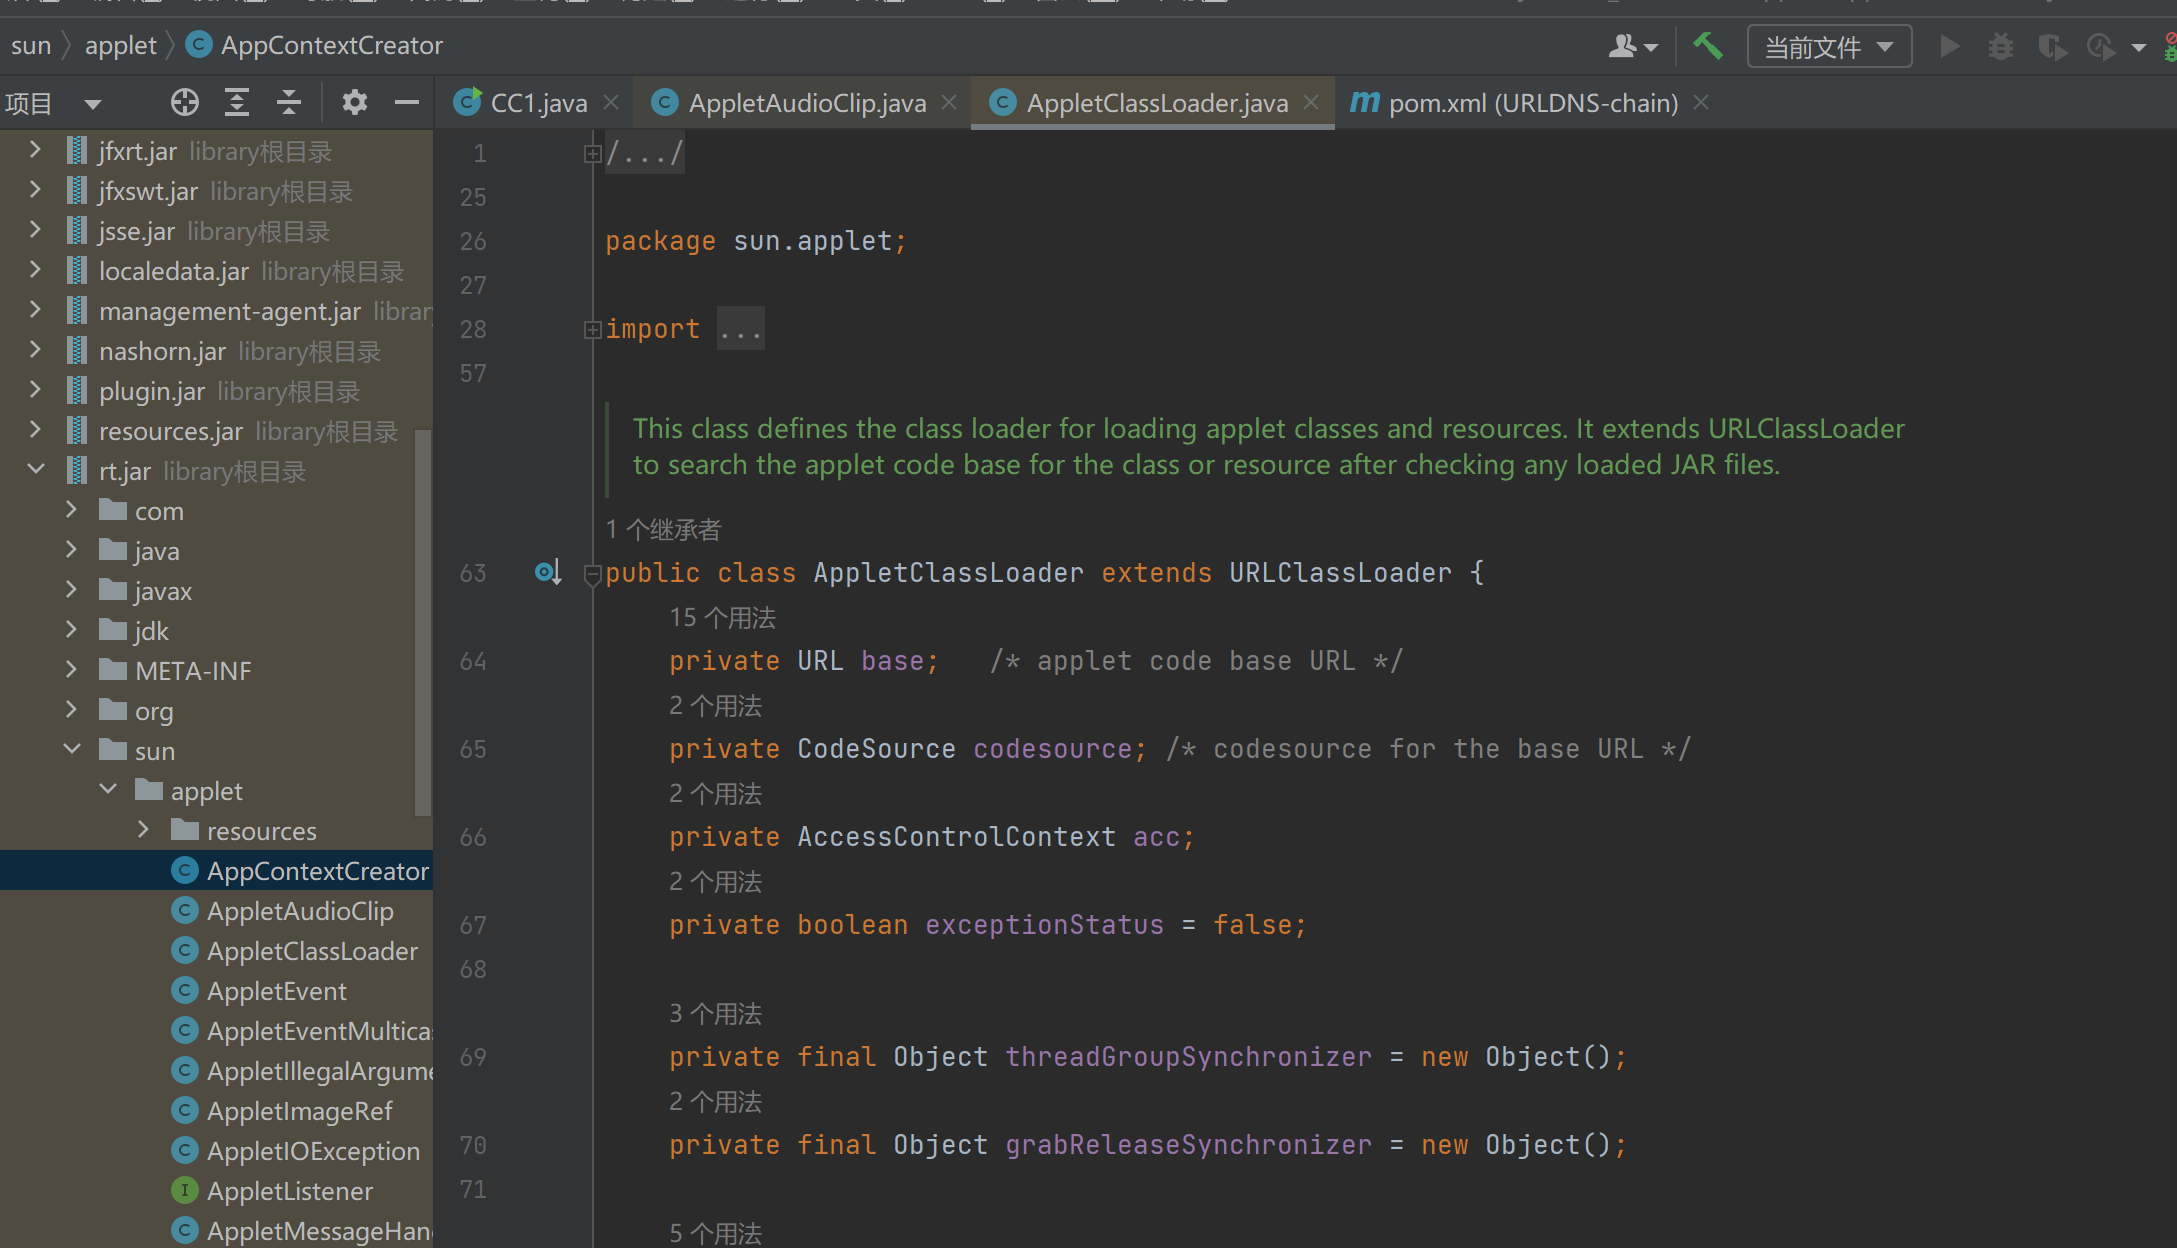Close the AppletClassLoader.java tab
The width and height of the screenshot is (2177, 1248).
pos(1312,102)
